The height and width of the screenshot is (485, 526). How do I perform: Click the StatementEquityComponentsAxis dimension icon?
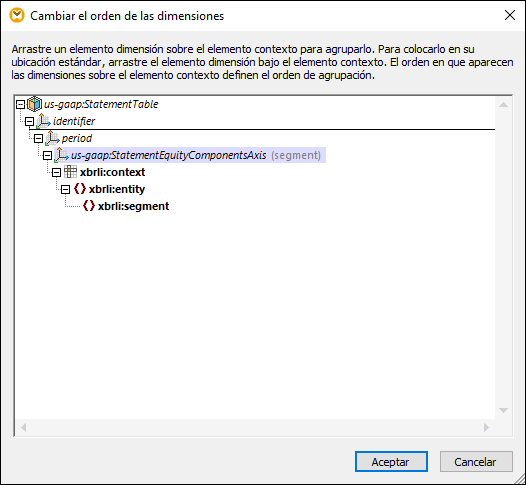(61, 155)
